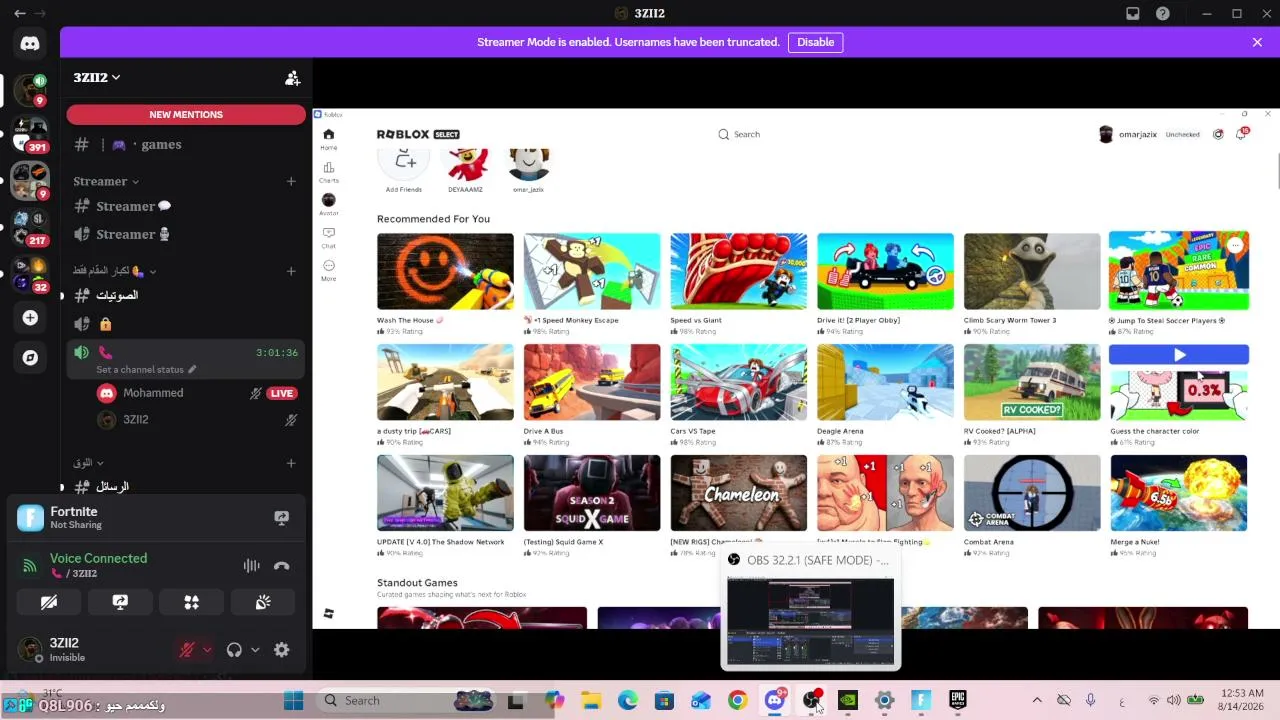Screen dimensions: 1280x720
Task: Dismiss the Streamer Mode banner
Action: click(x=1257, y=42)
